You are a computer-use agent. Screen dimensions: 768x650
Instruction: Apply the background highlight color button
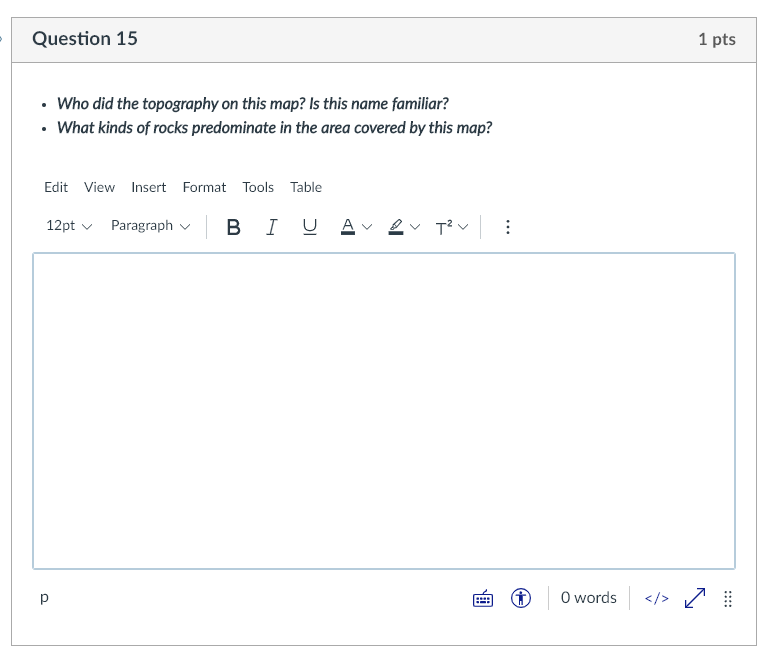(396, 227)
